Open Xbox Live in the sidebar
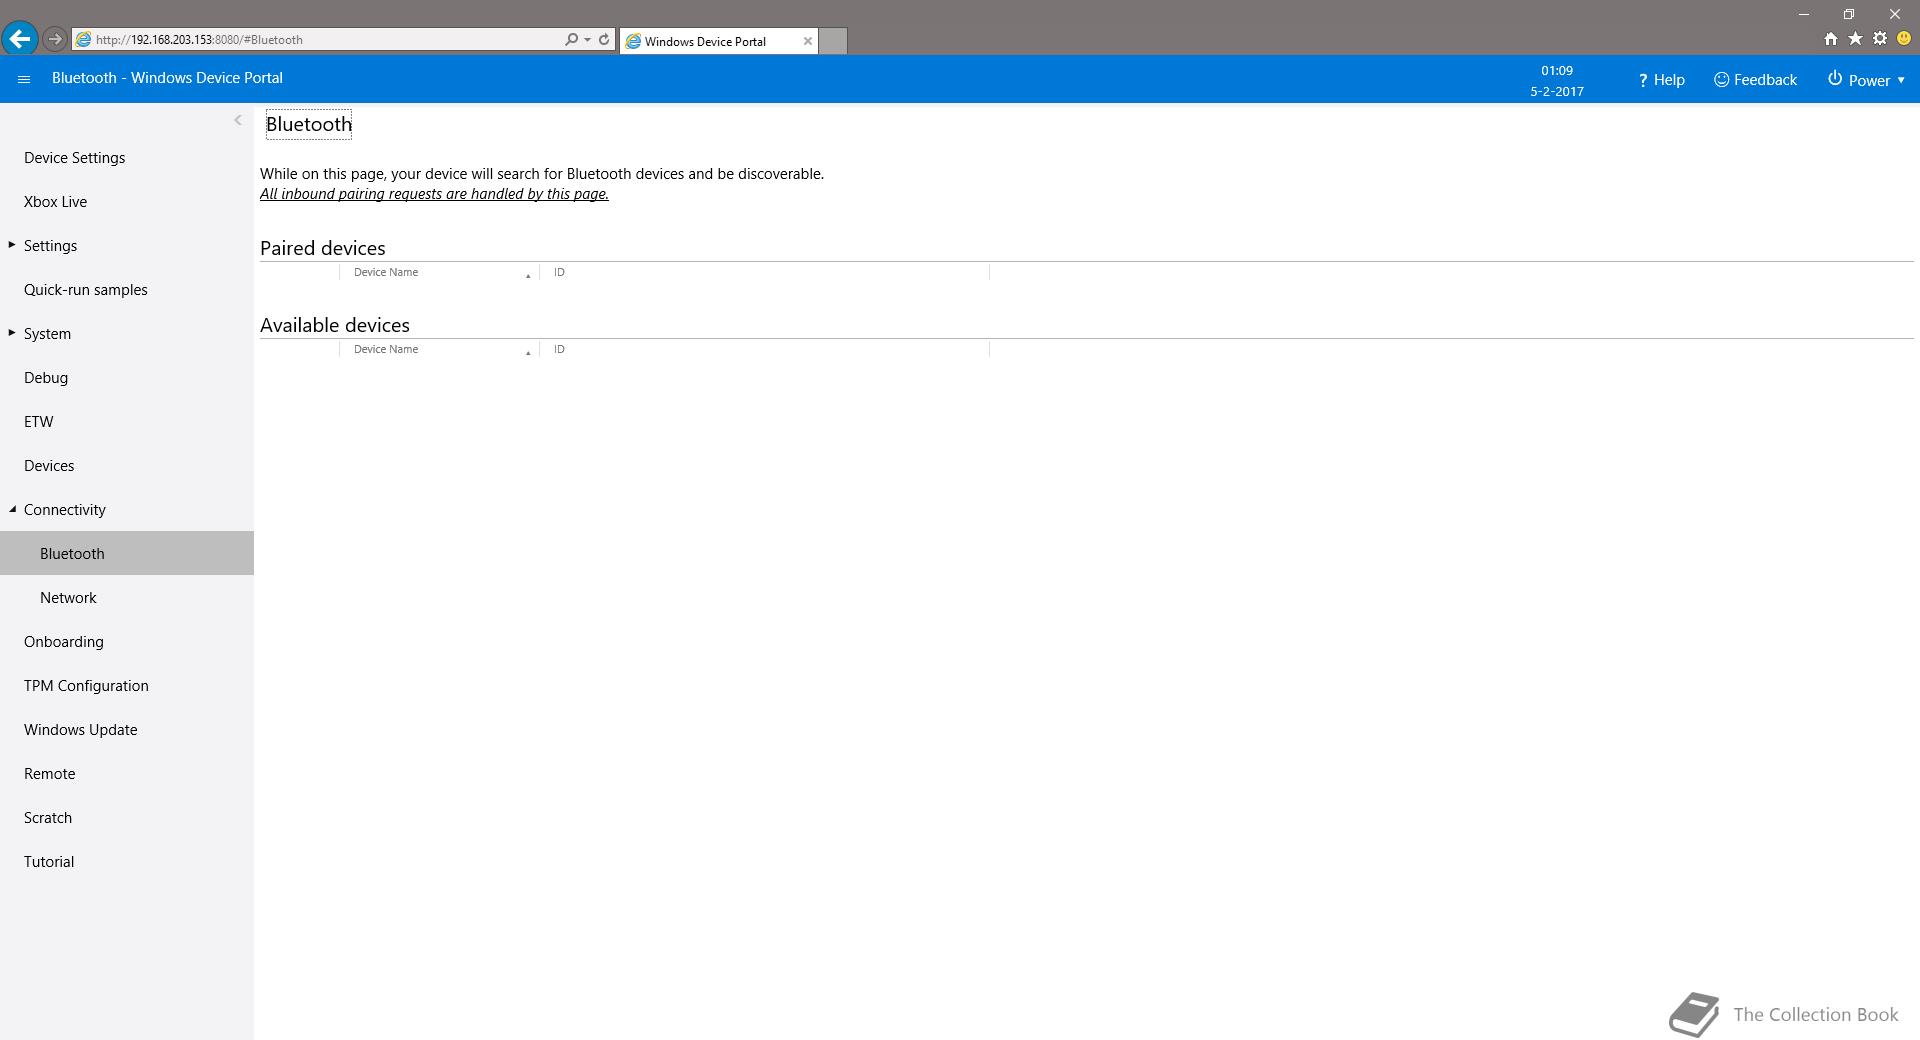Screen dimensions: 1920x1040 tap(55, 202)
